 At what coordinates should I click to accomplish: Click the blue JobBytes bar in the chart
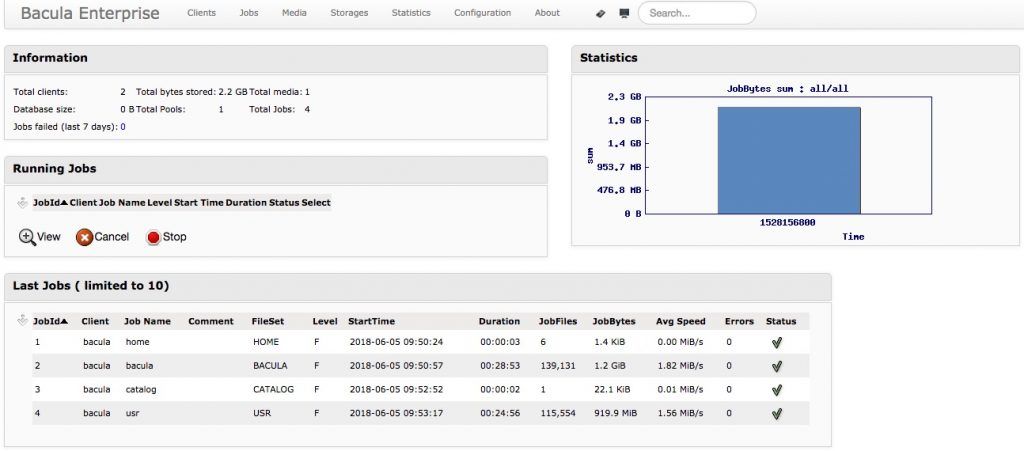(x=789, y=161)
